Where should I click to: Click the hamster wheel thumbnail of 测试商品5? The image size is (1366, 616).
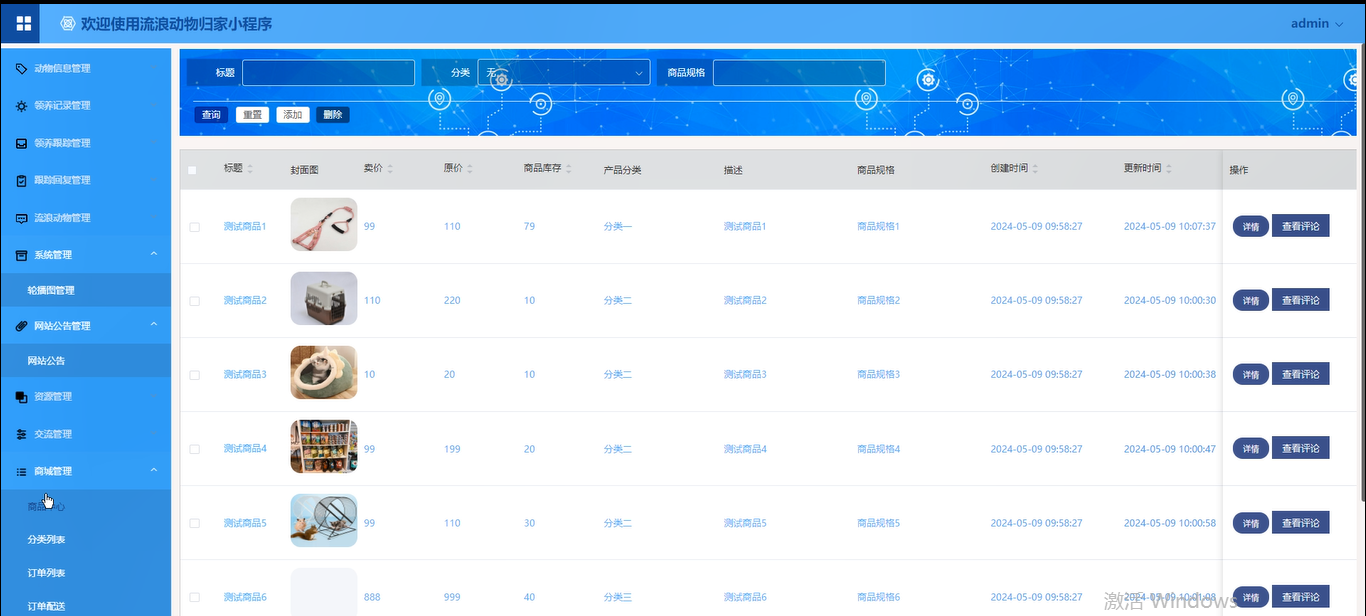324,520
